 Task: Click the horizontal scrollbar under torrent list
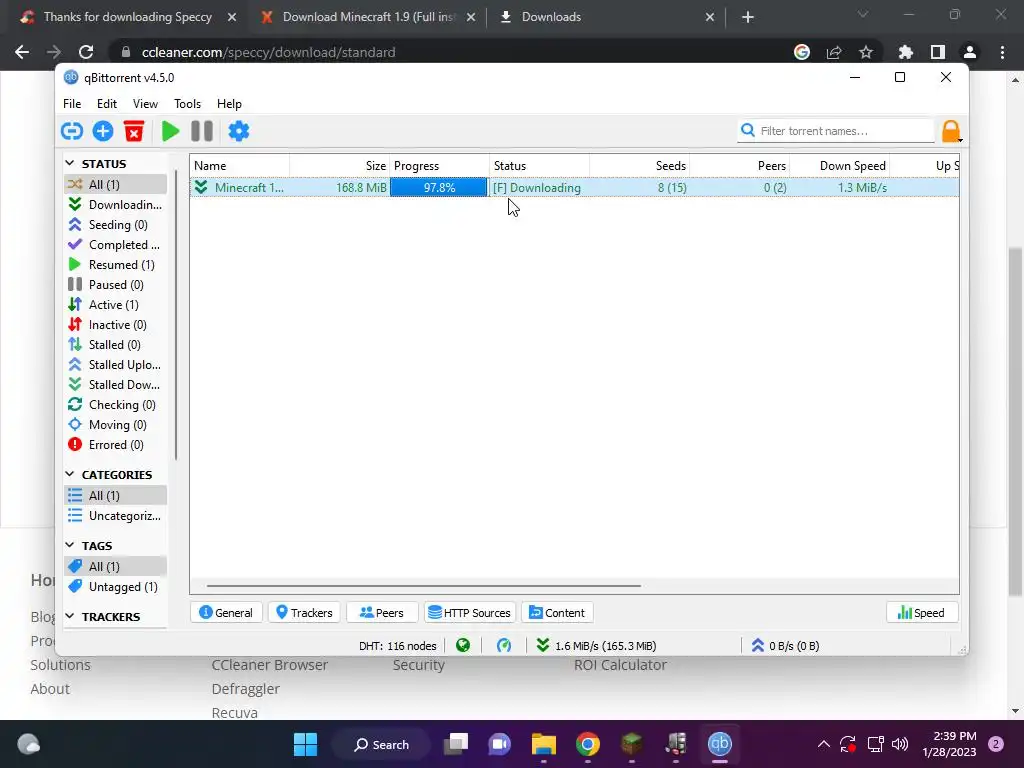pos(423,586)
